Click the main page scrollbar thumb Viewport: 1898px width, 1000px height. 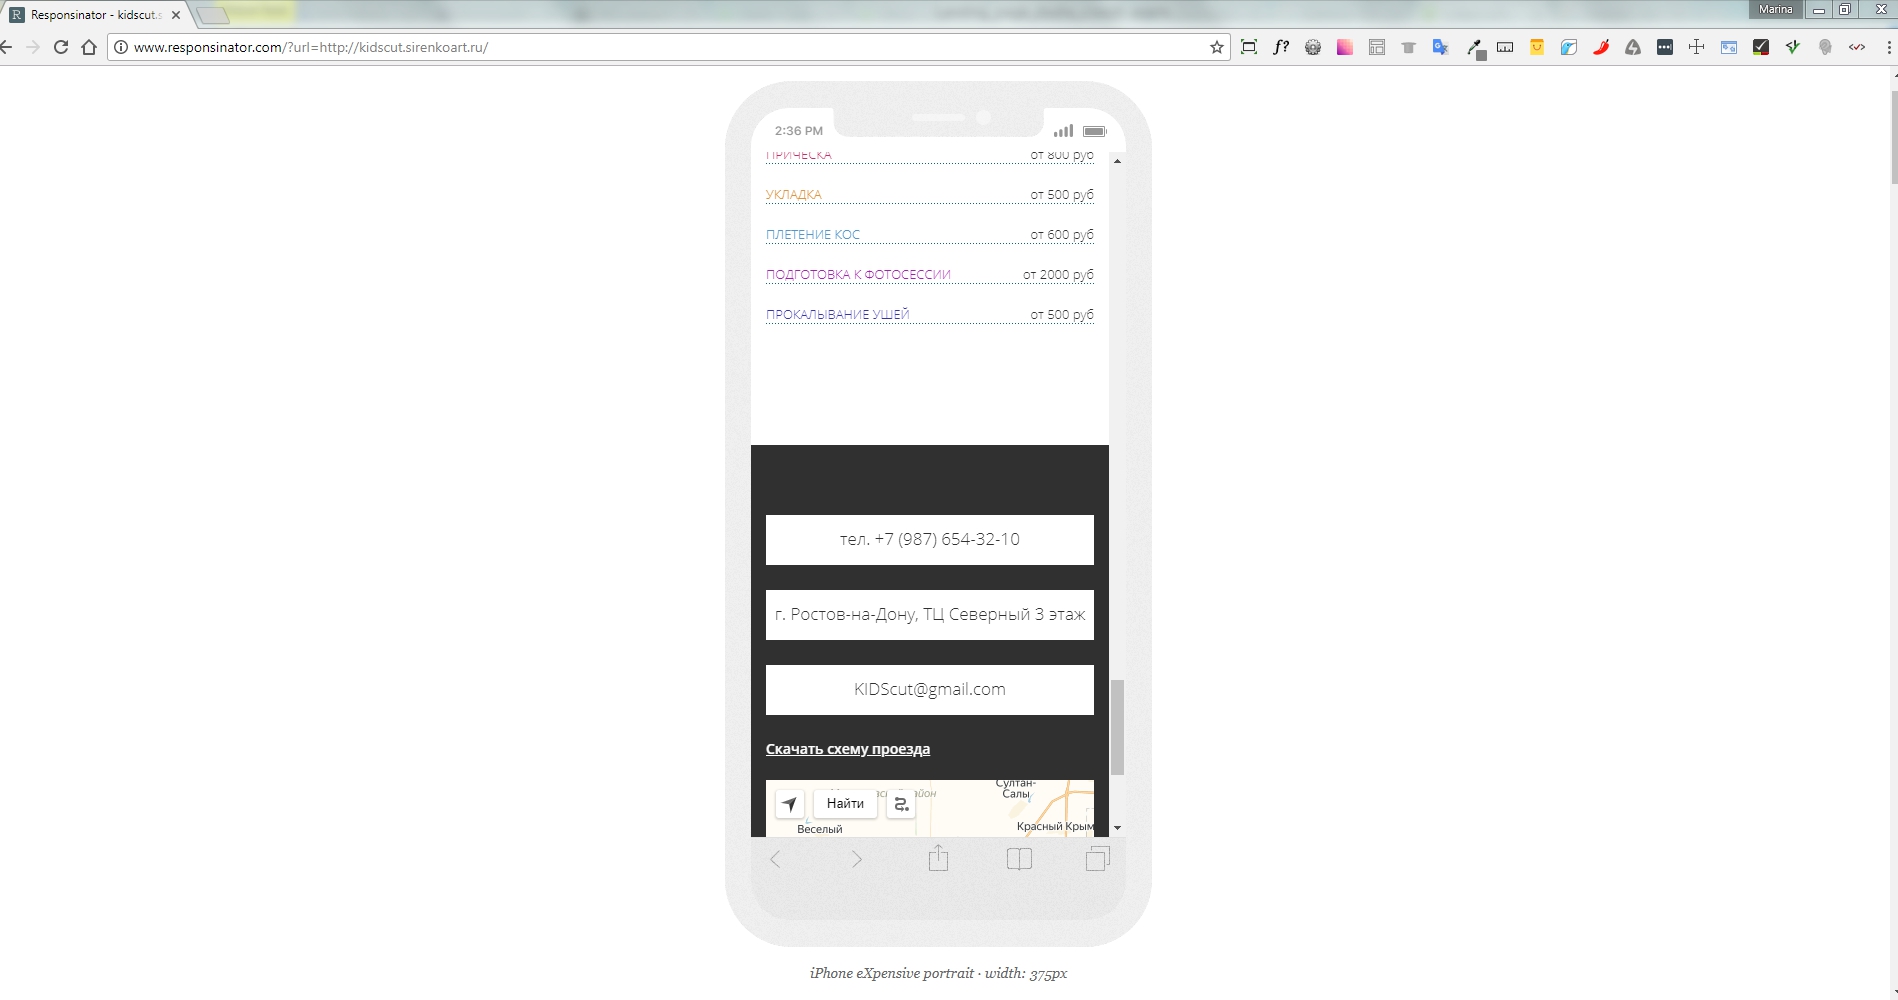point(1894,137)
